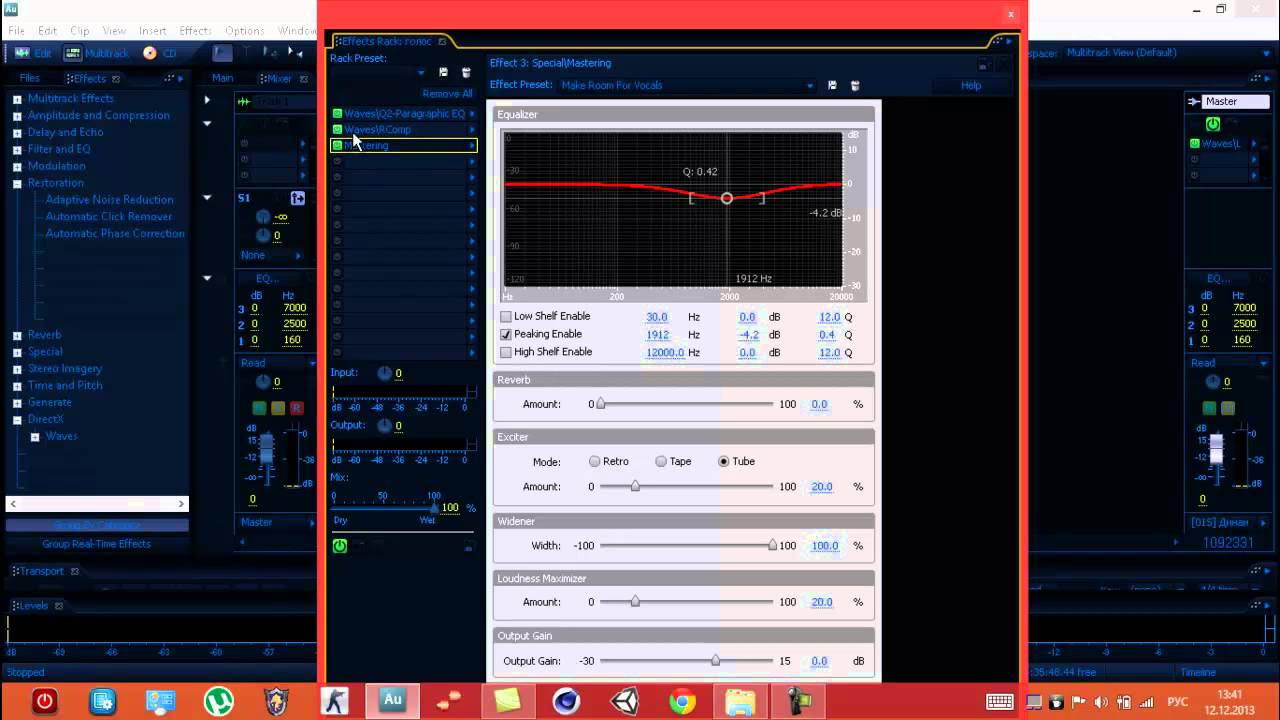Viewport: 1280px width, 720px height.
Task: Delete the effect preset with the trash icon
Action: click(855, 86)
